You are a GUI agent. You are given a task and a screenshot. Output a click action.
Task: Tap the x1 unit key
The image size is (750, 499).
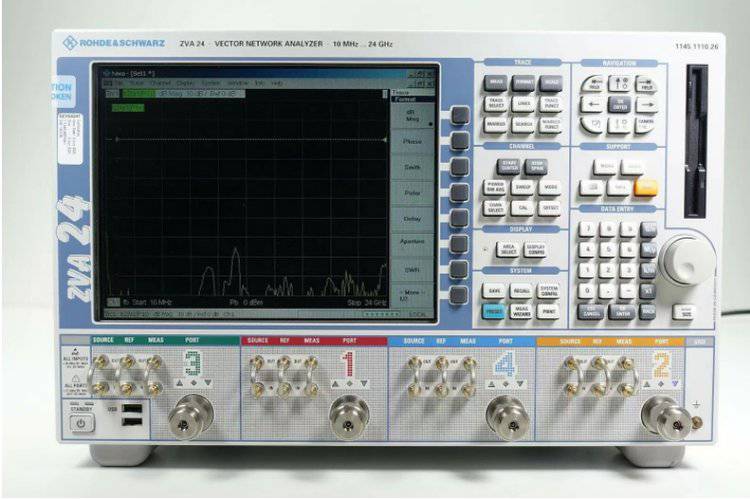coord(649,291)
